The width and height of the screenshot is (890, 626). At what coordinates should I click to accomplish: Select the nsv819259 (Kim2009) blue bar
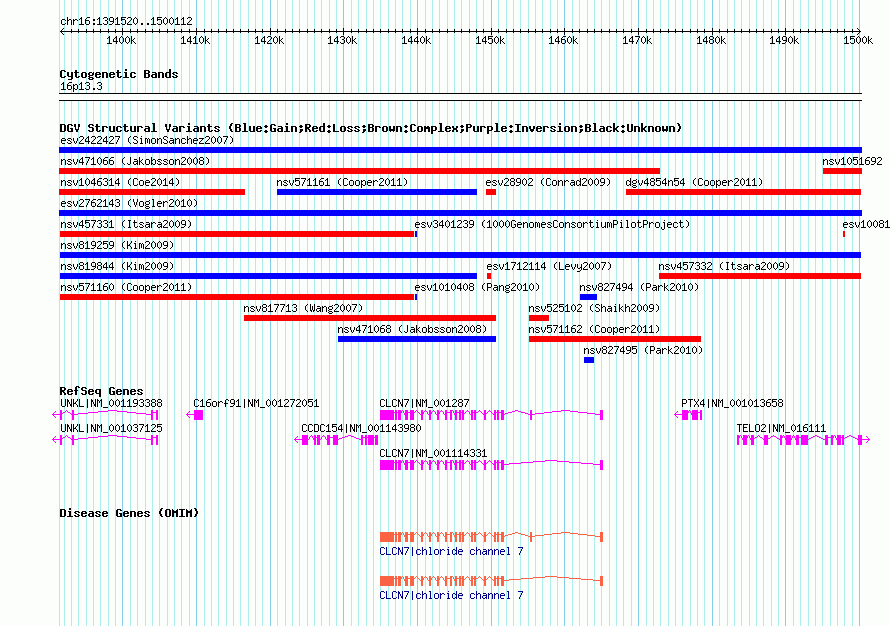(460, 255)
